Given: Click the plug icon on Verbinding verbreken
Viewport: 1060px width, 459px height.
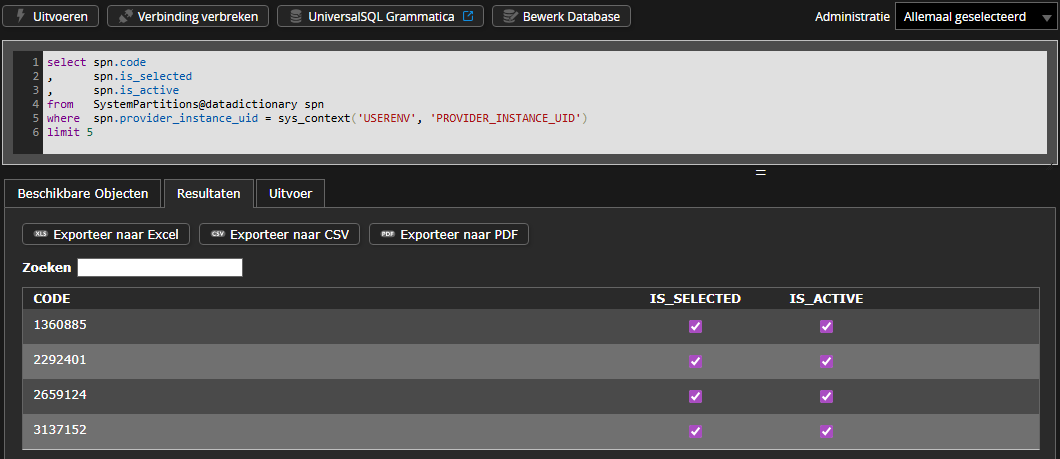Looking at the screenshot, I should pyautogui.click(x=126, y=17).
